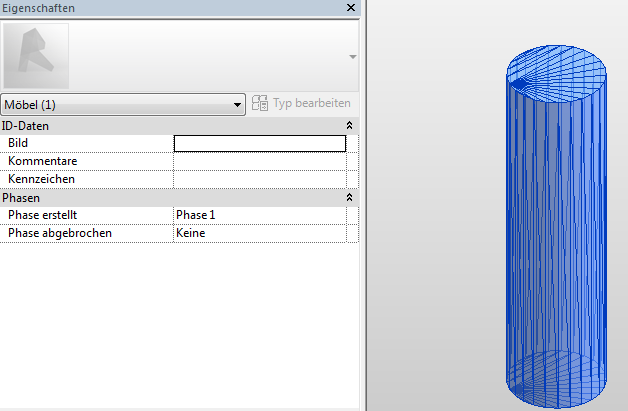Collapse the Phasen section chevron
Viewport: 628px width, 411px height.
tap(349, 198)
